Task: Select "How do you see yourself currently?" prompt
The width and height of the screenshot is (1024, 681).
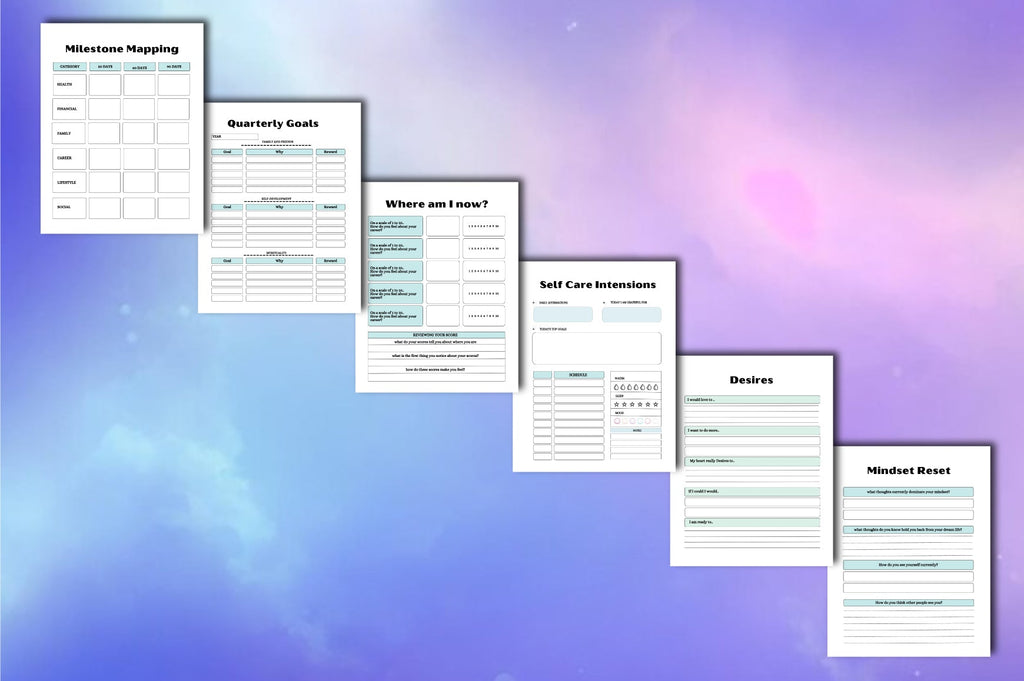Action: (x=908, y=565)
